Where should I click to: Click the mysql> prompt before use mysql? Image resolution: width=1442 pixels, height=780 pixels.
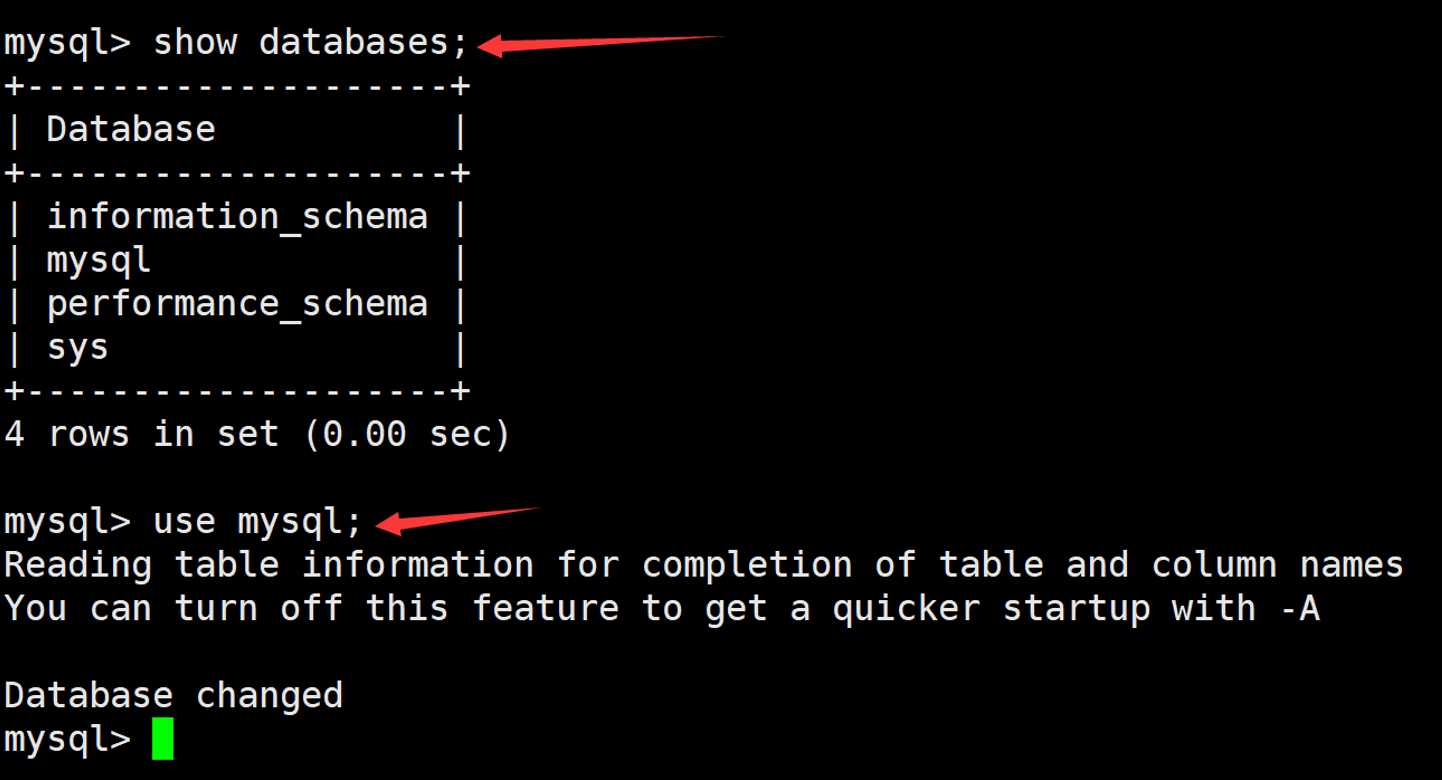pyautogui.click(x=67, y=521)
